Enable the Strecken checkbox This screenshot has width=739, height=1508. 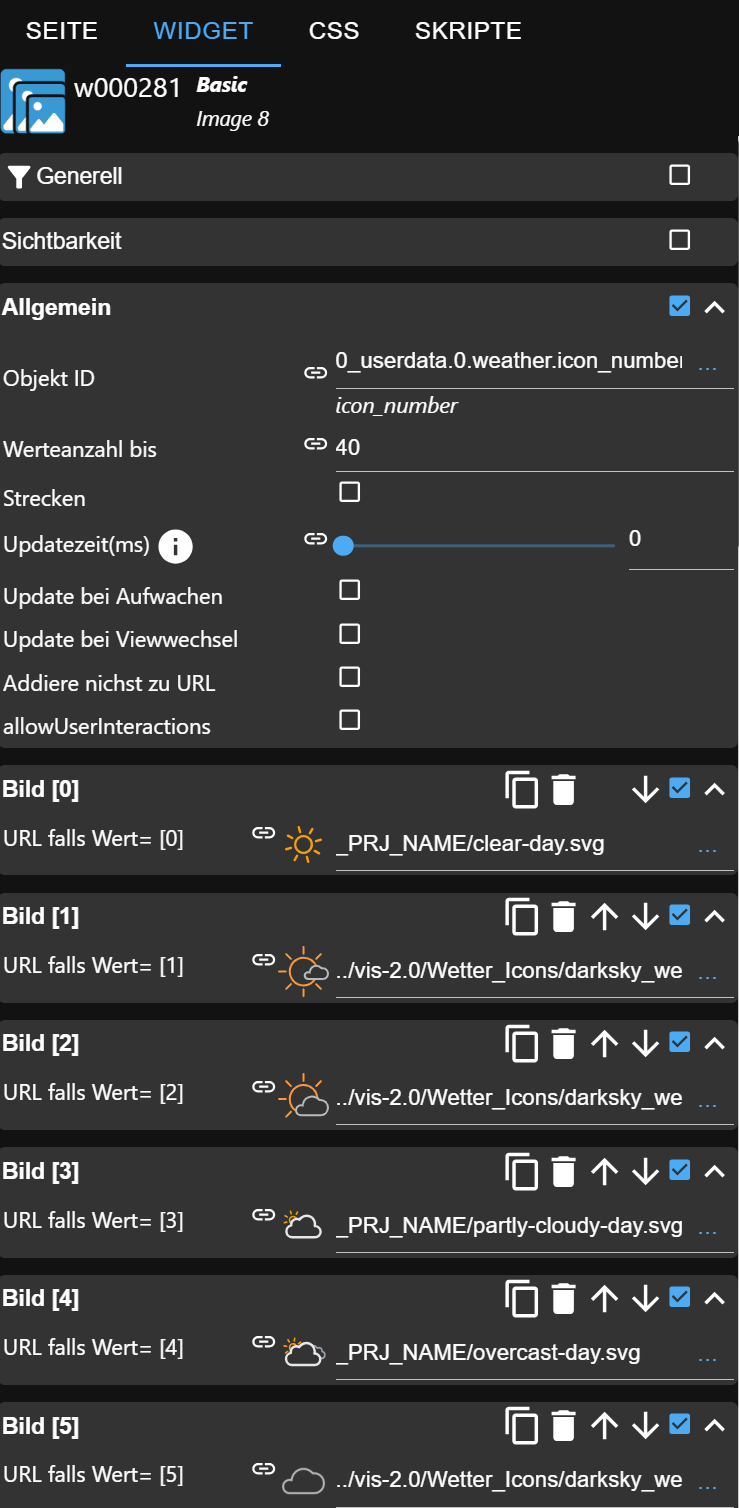click(349, 492)
